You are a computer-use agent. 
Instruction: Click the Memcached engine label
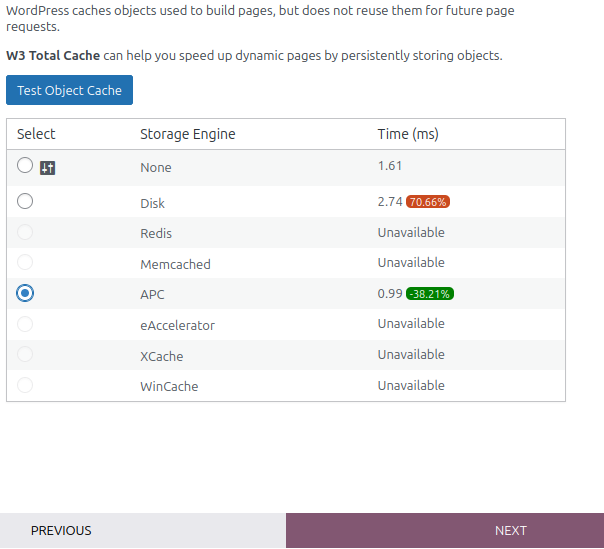[175, 264]
